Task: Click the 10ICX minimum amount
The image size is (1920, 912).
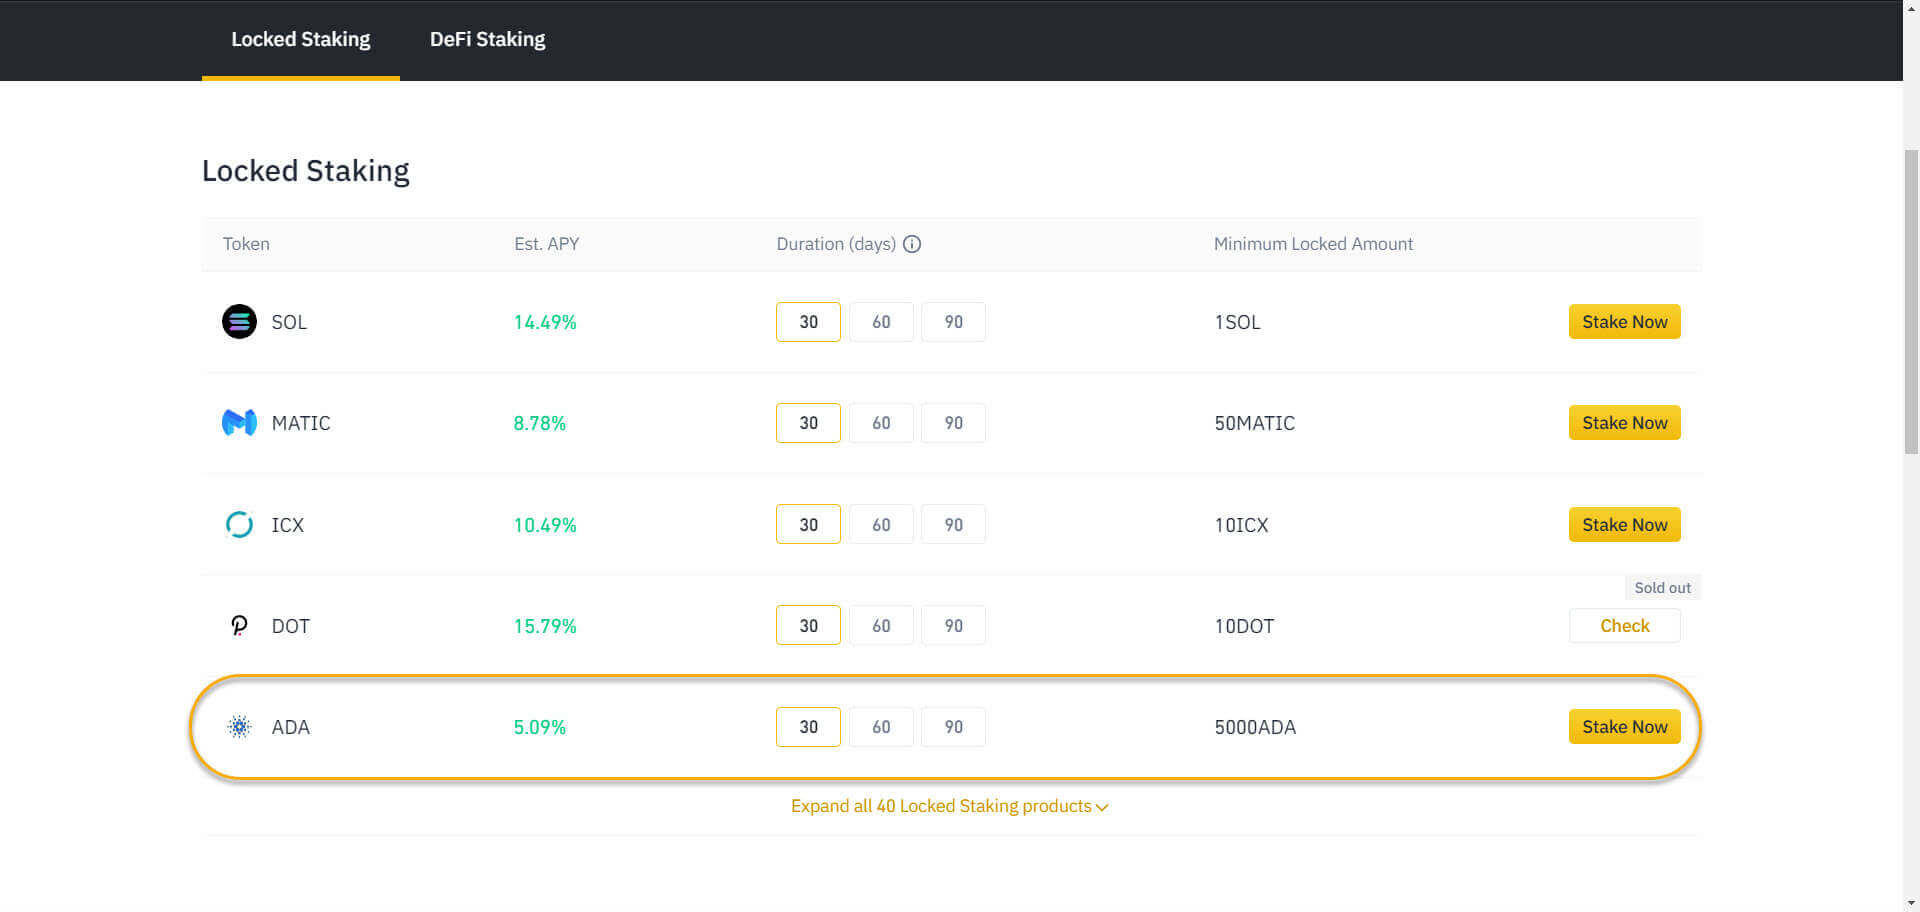Action: coord(1241,525)
